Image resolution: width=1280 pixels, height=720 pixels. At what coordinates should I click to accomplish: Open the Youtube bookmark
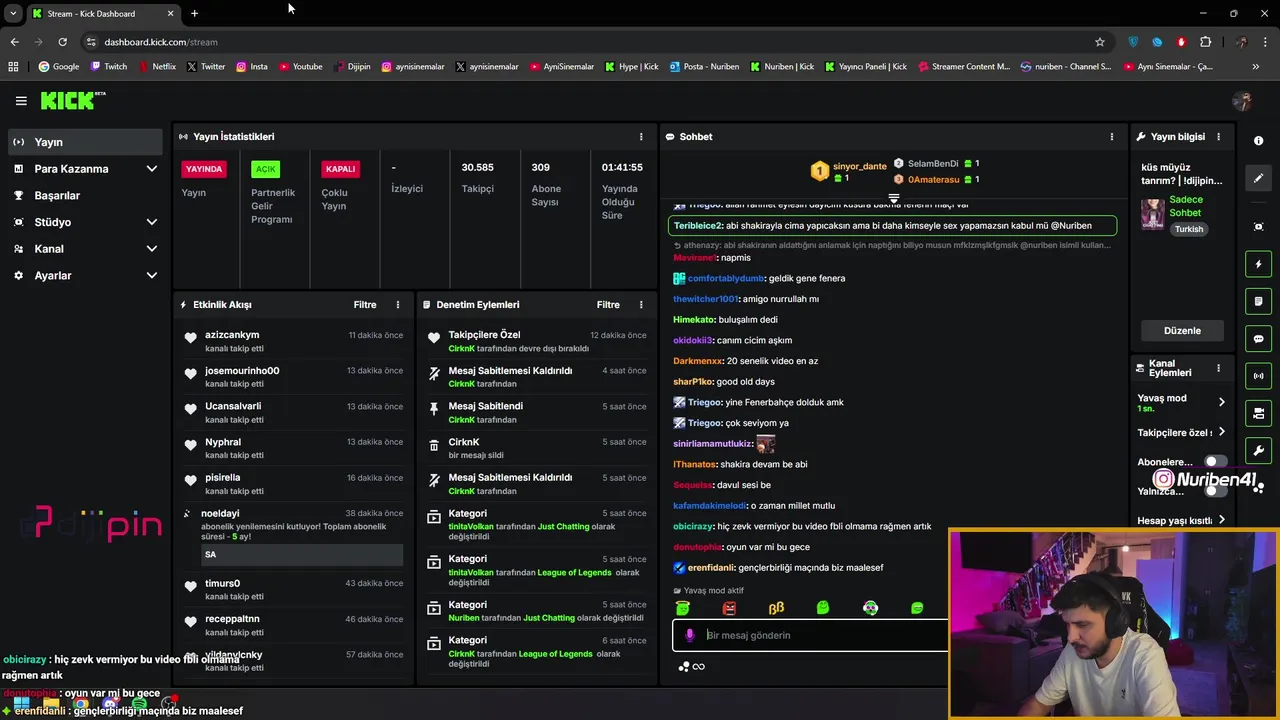click(x=300, y=67)
